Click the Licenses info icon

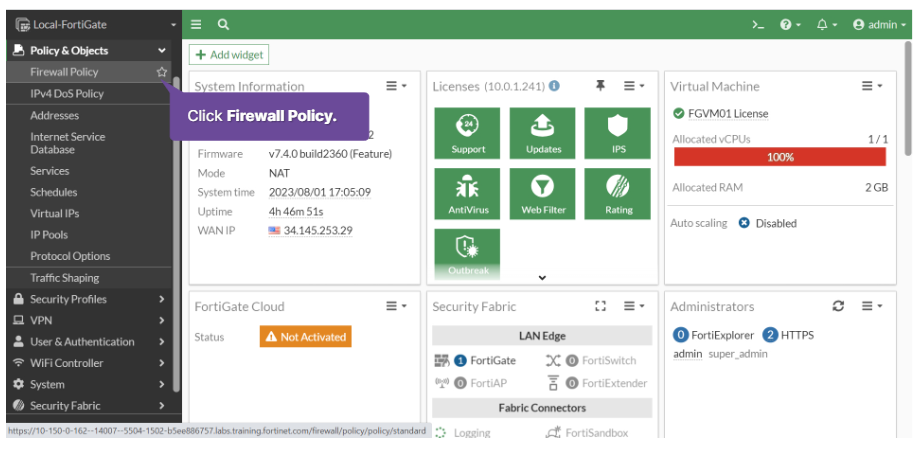click(554, 86)
